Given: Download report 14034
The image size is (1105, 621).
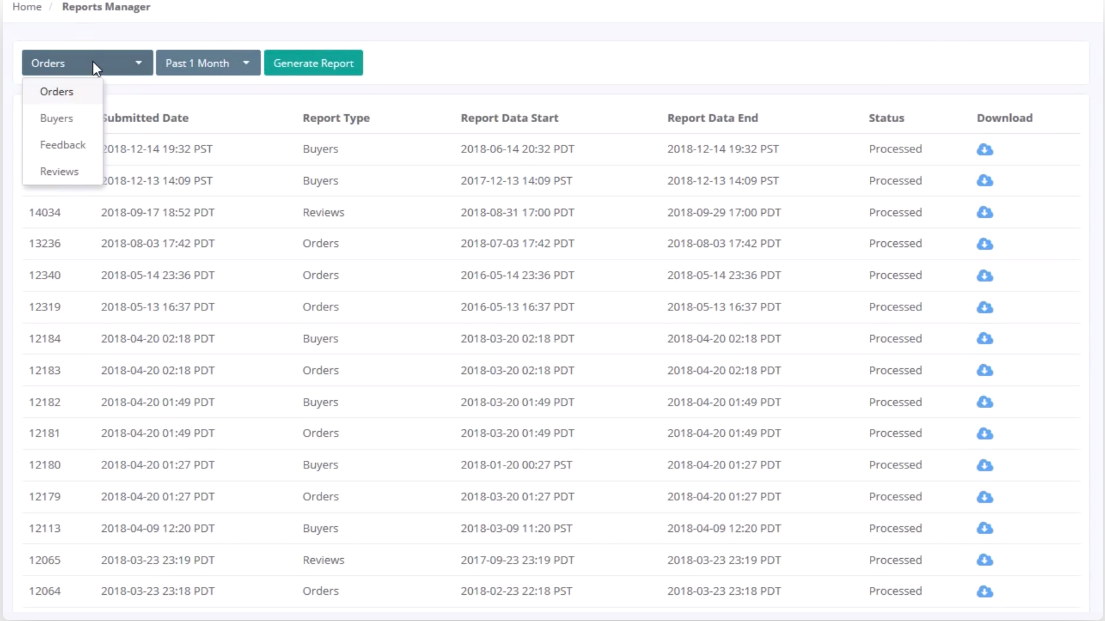Looking at the screenshot, I should point(984,212).
